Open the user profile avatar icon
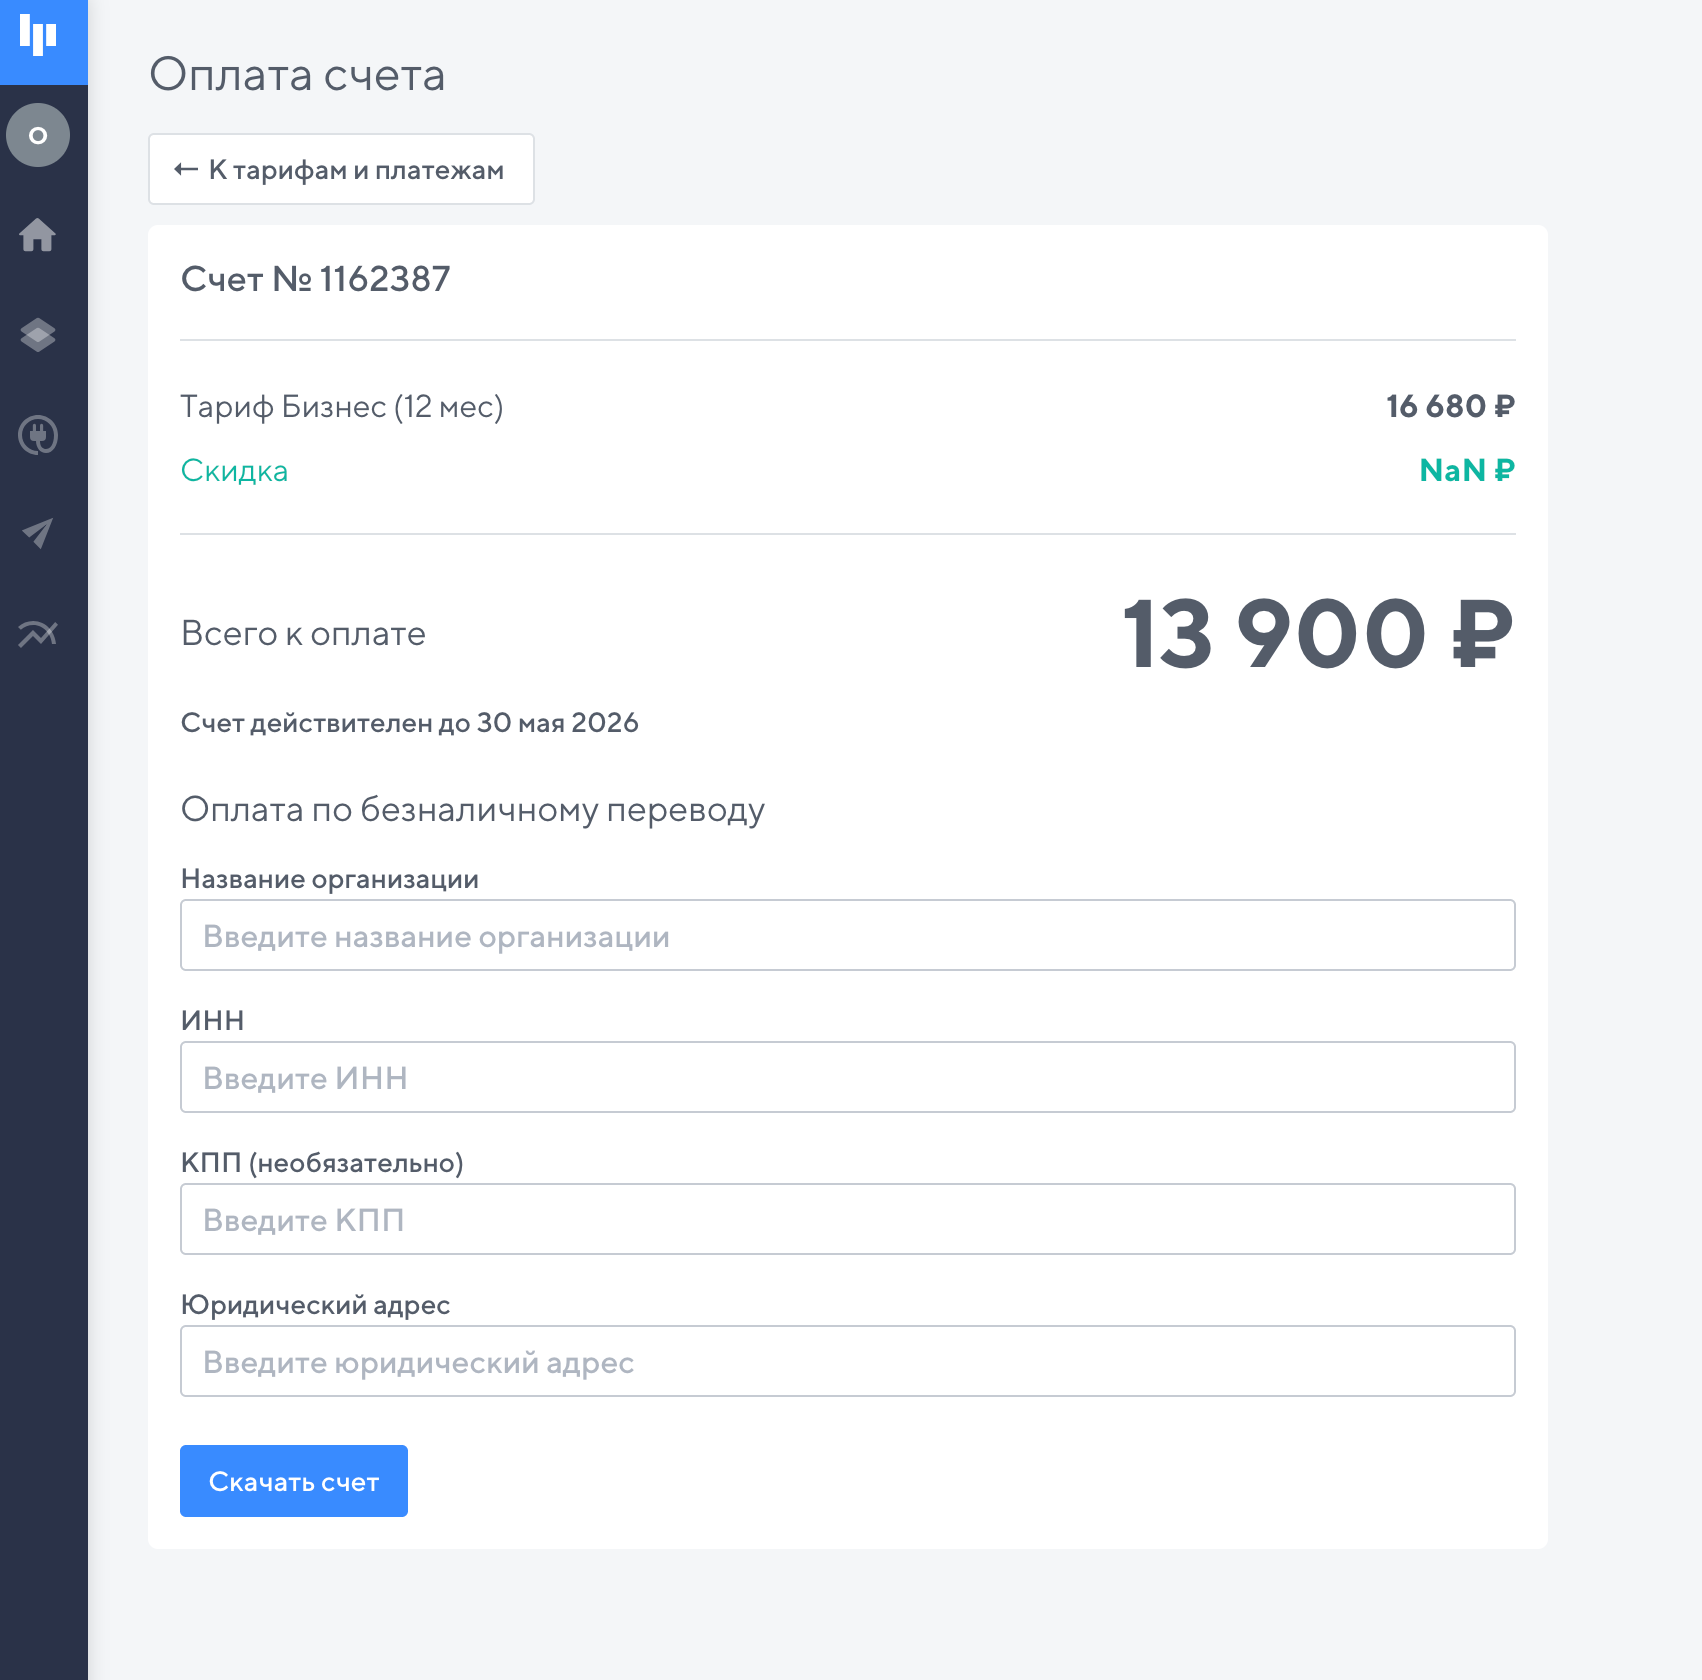The height and width of the screenshot is (1680, 1702). click(x=38, y=135)
